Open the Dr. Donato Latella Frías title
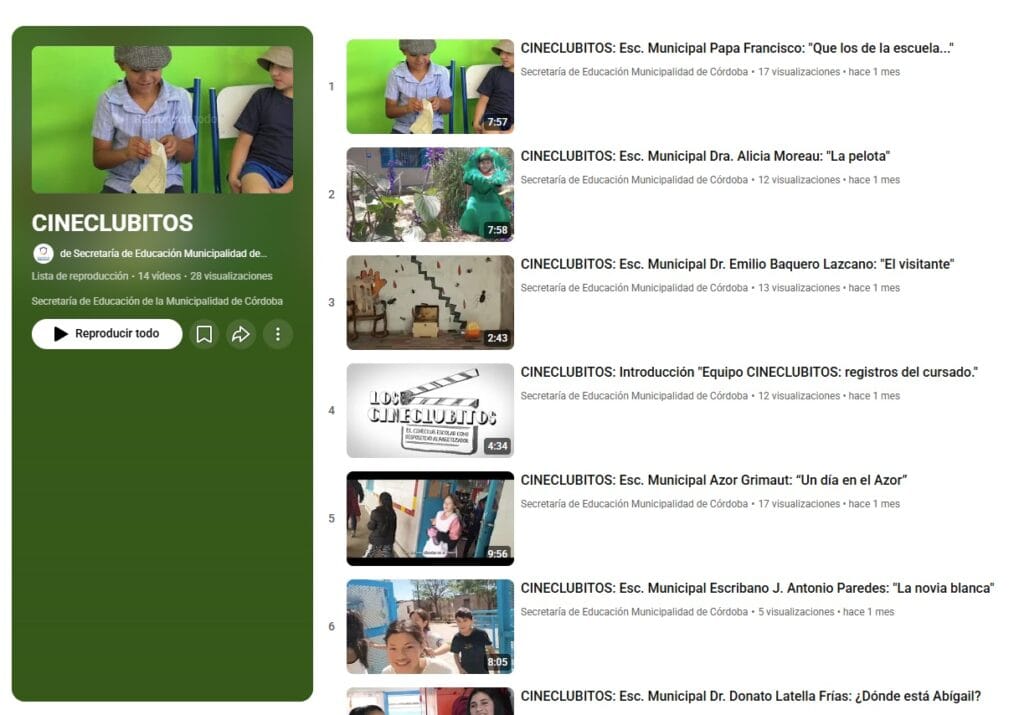The height and width of the screenshot is (715, 1024). pyautogui.click(x=750, y=696)
